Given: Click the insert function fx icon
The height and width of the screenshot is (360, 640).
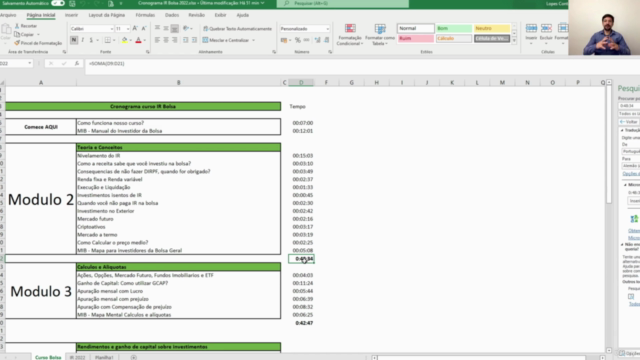Looking at the screenshot, I should point(76,64).
